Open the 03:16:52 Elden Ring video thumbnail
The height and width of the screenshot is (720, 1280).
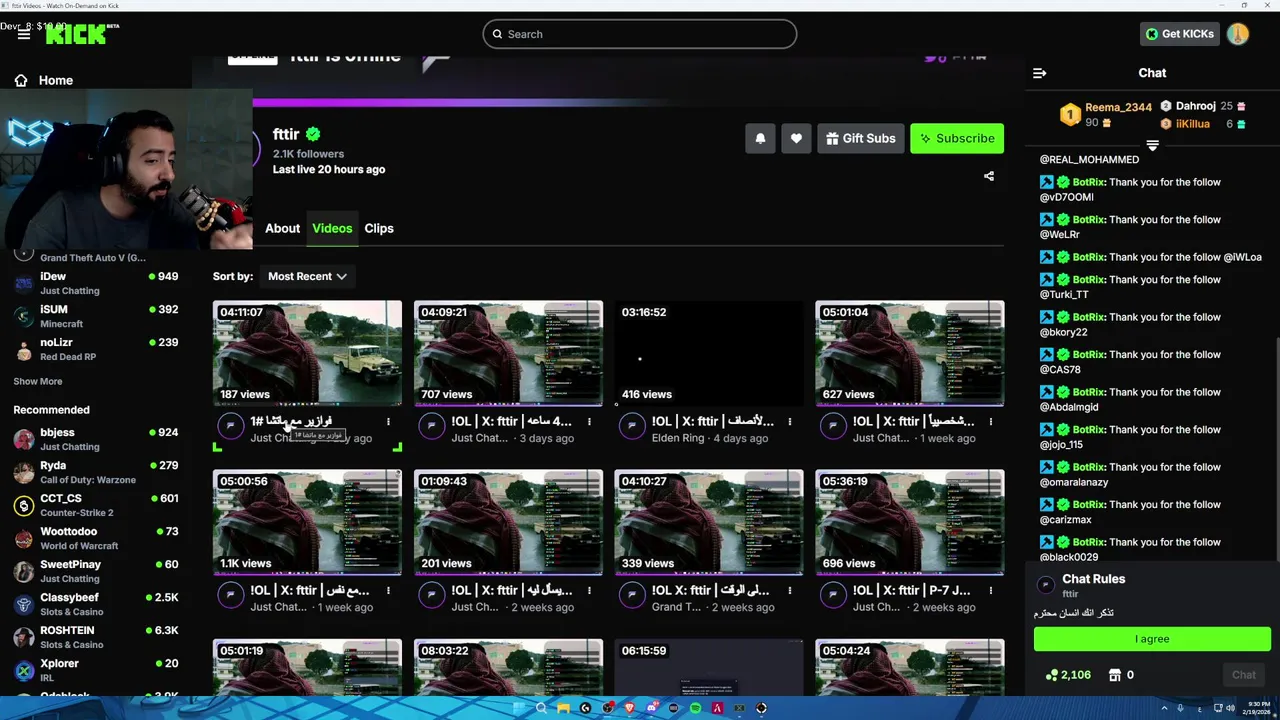pyautogui.click(x=709, y=353)
